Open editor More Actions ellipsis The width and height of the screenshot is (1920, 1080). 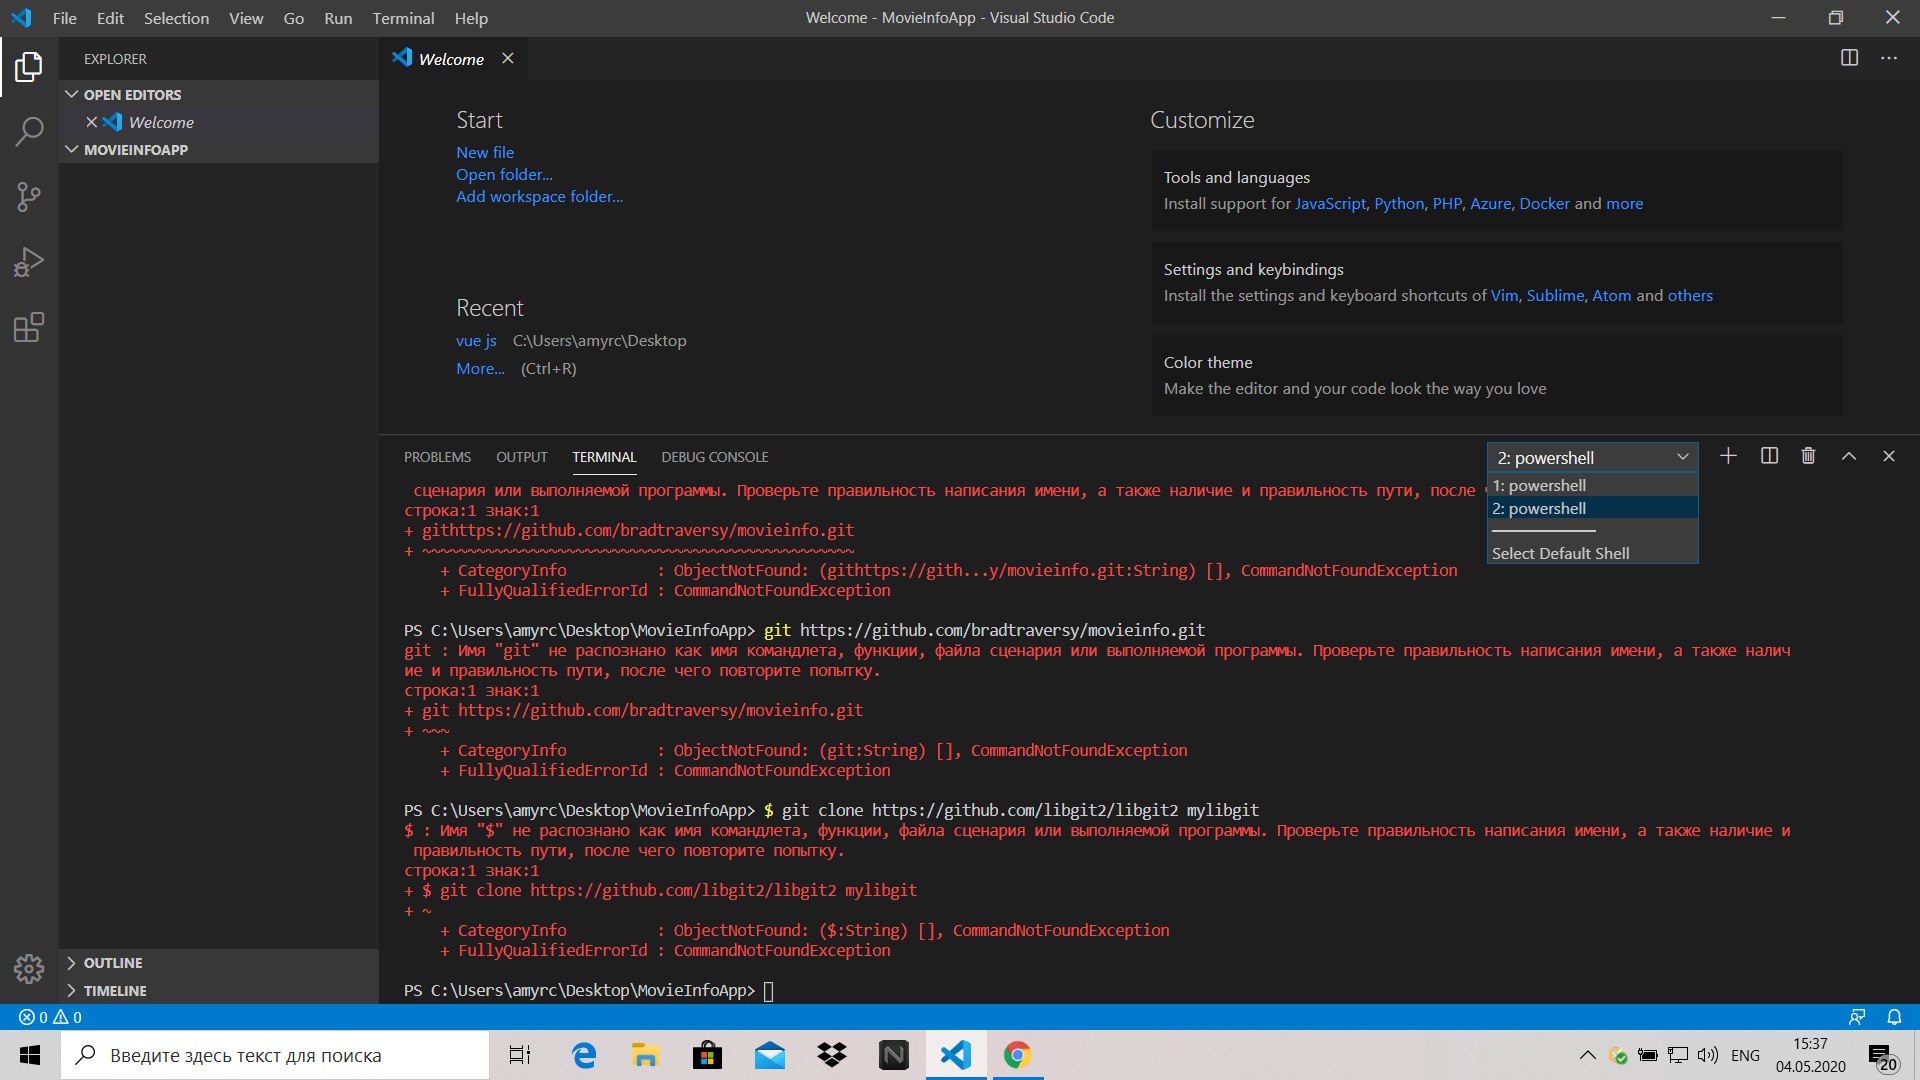tap(1888, 58)
